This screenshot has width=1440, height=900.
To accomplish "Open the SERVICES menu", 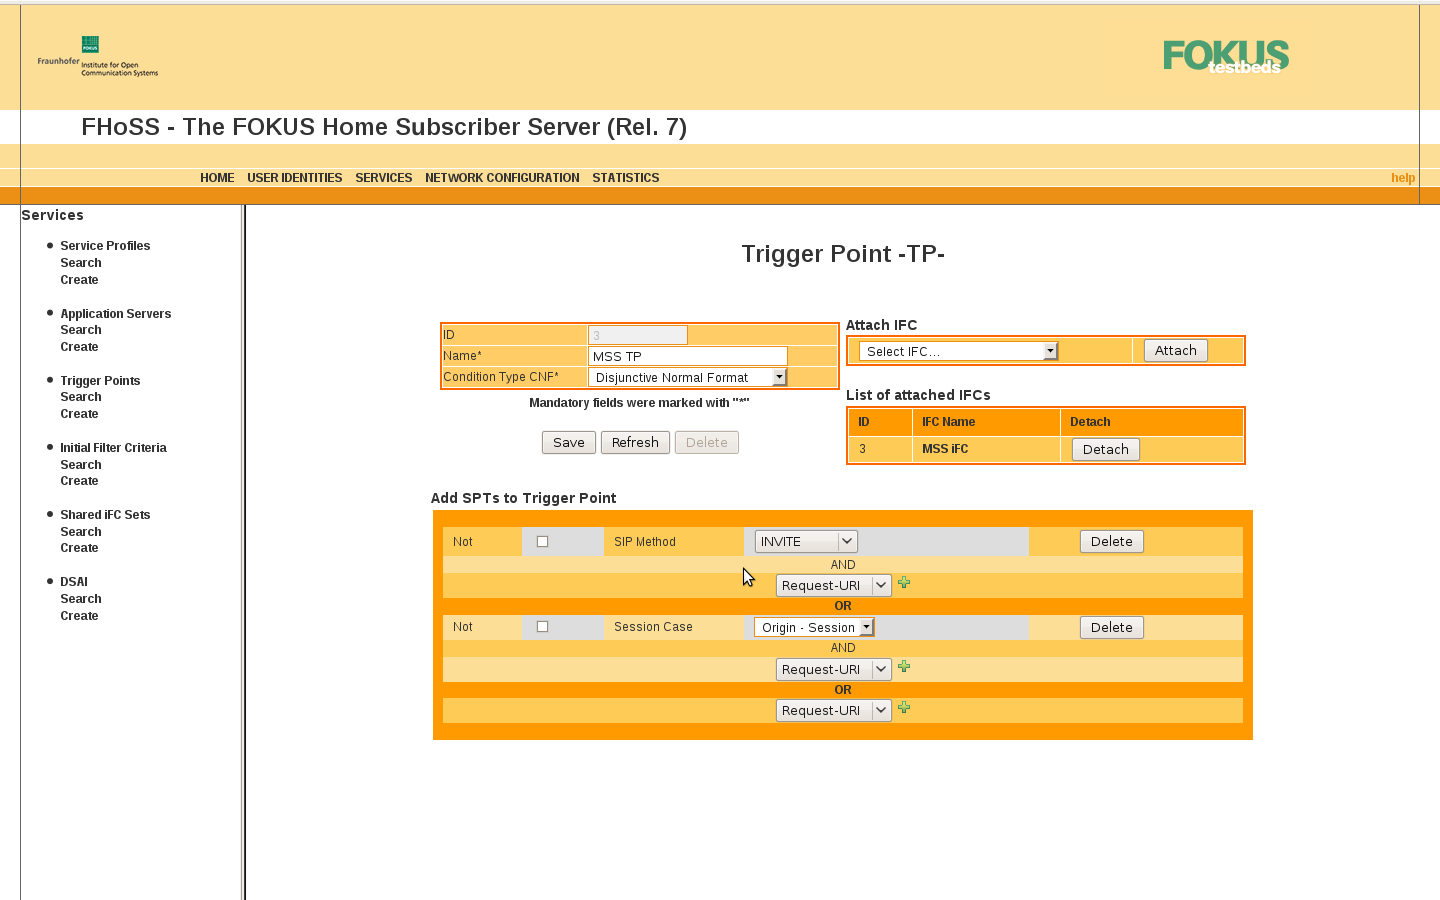I will tap(384, 178).
